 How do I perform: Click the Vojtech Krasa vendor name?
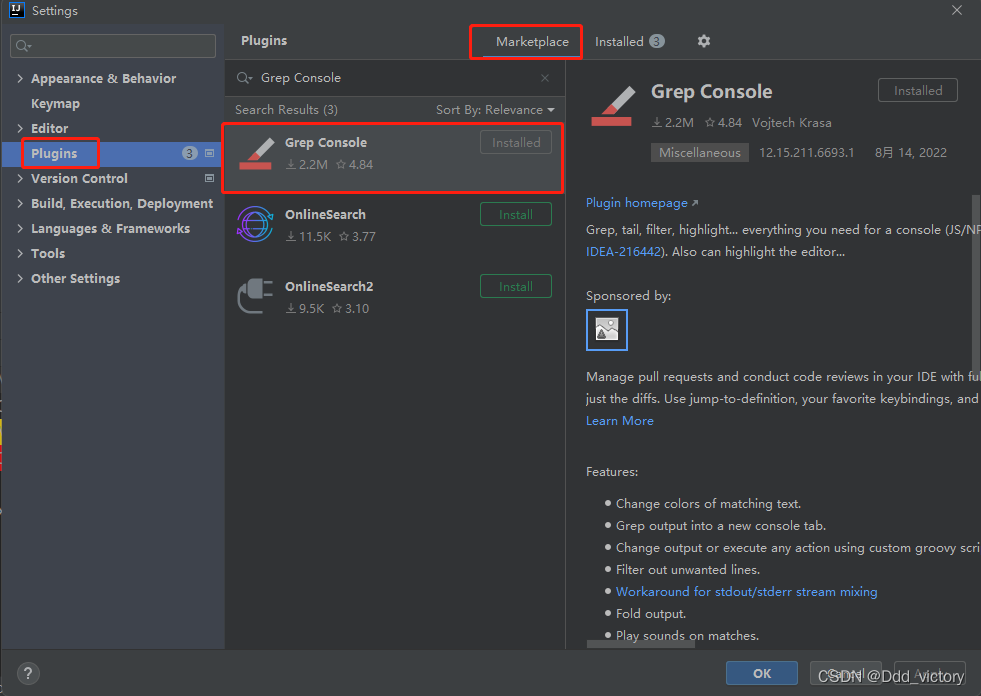(x=791, y=123)
